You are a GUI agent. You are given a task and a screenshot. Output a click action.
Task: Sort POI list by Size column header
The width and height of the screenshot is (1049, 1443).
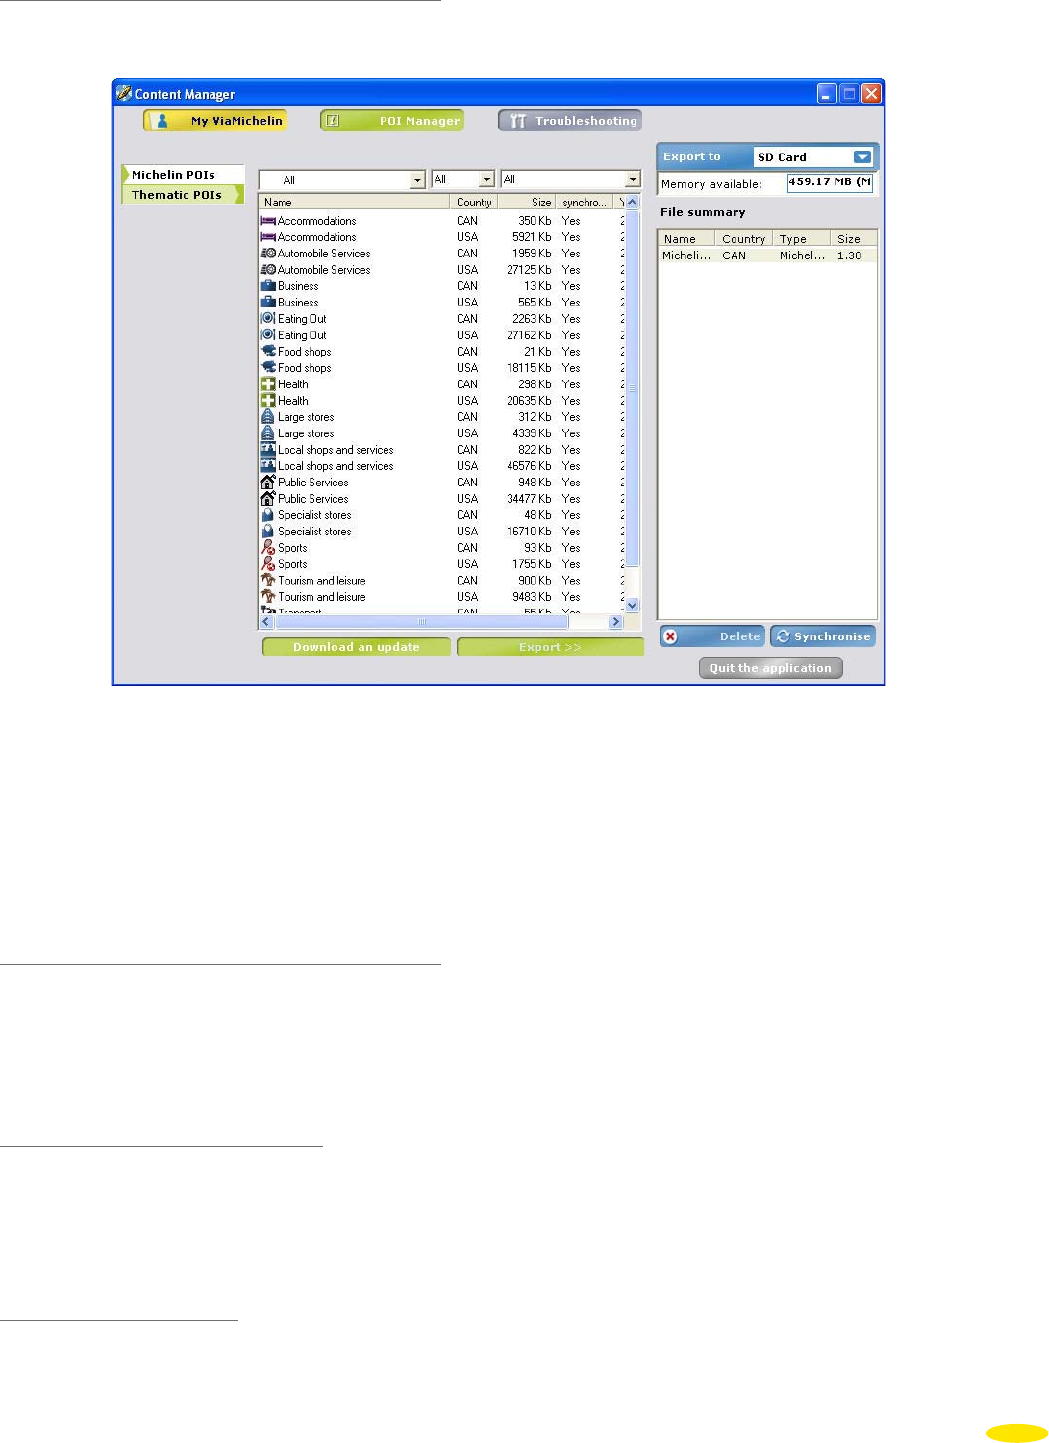[x=526, y=202]
